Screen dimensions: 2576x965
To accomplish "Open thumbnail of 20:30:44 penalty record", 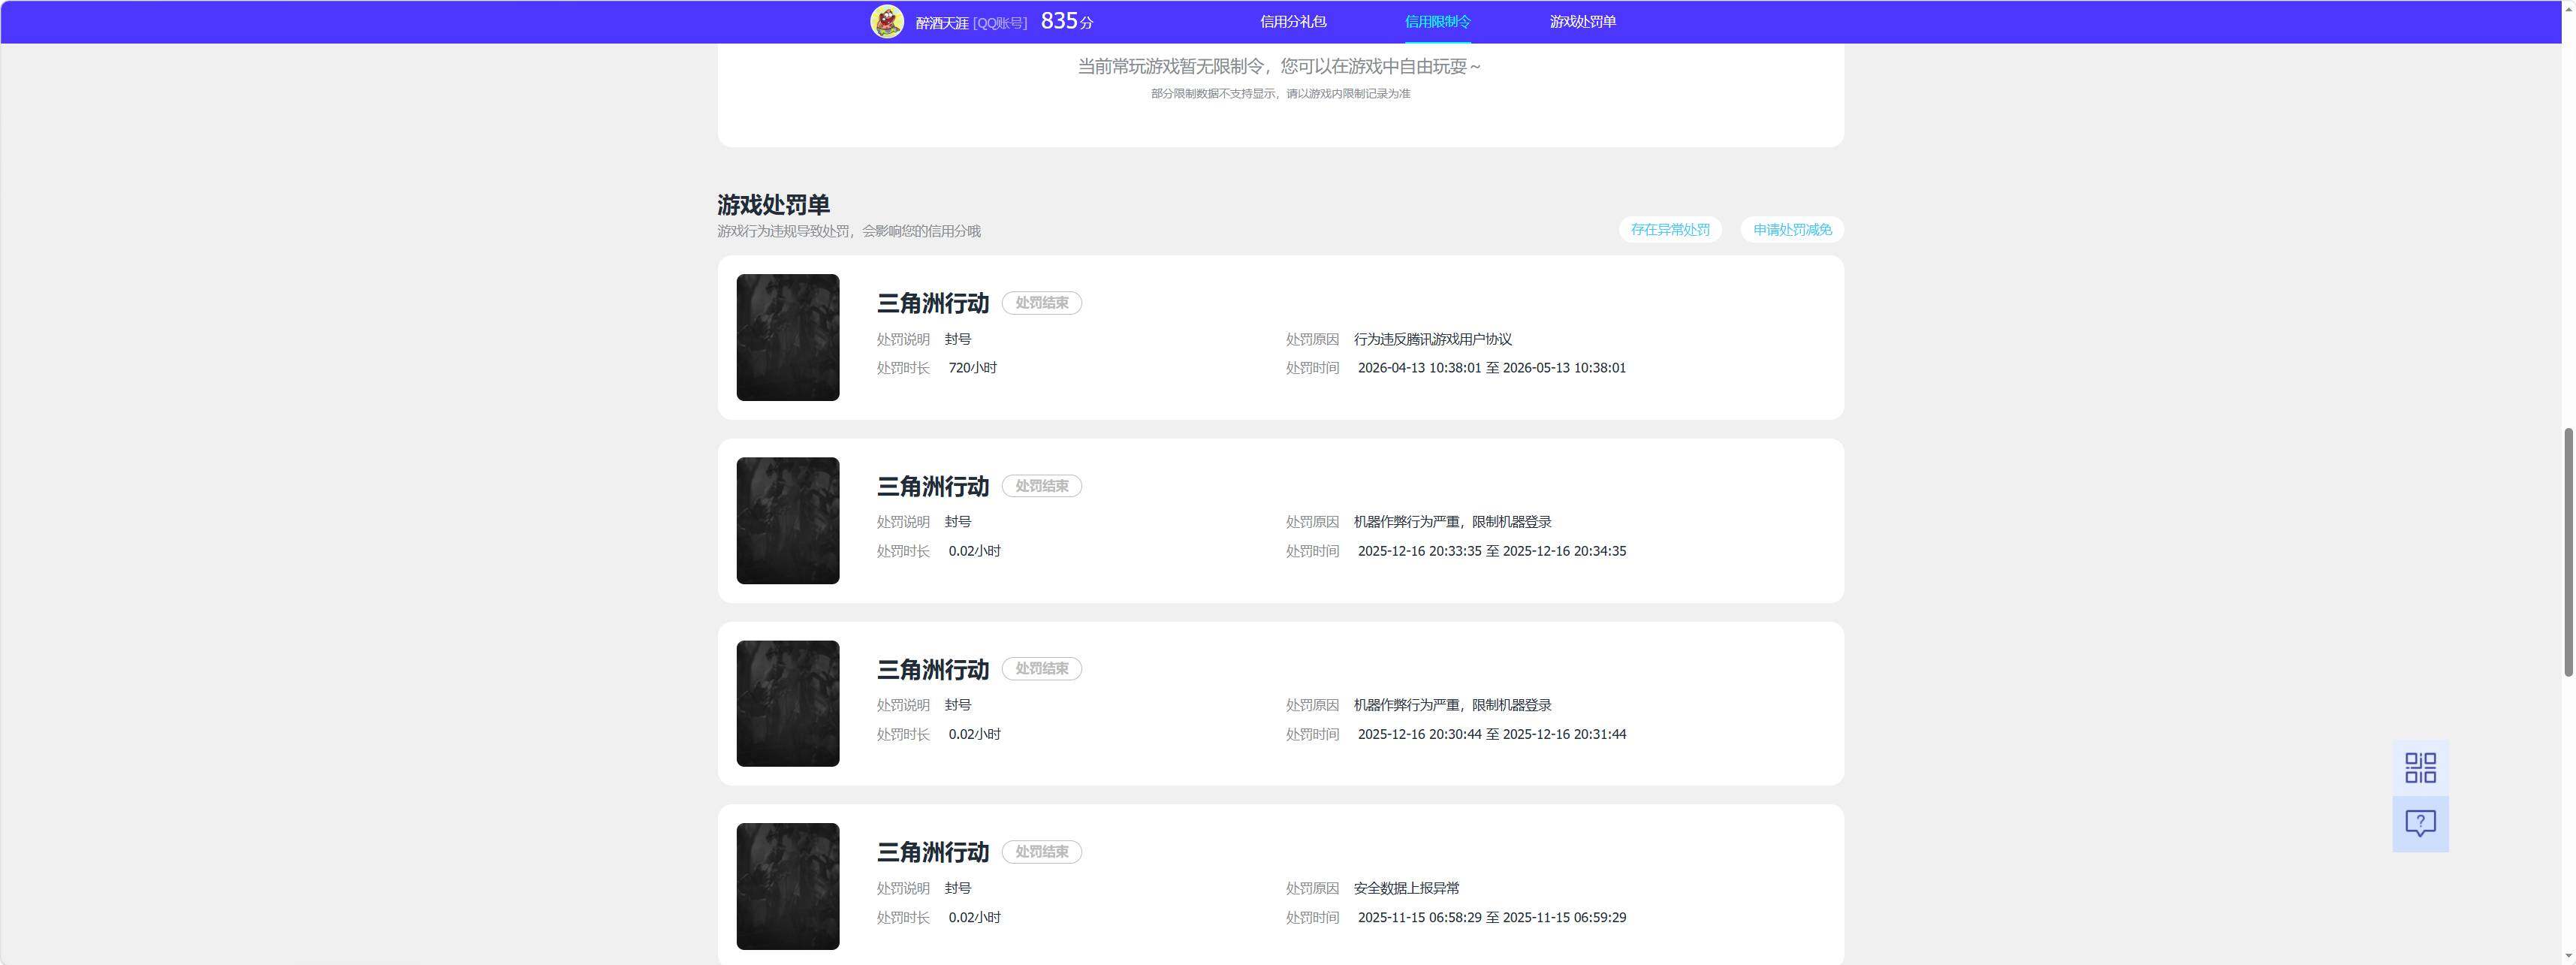I will tap(788, 704).
